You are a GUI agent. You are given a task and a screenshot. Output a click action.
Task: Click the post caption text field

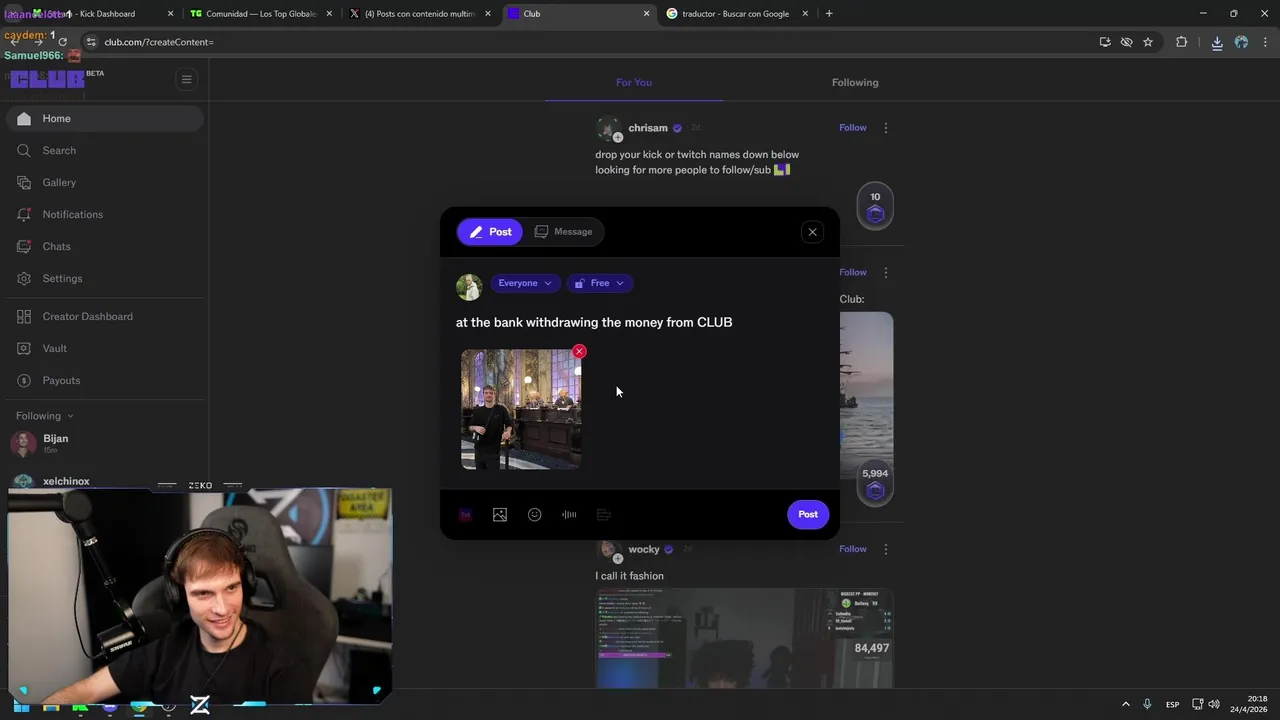(x=640, y=322)
